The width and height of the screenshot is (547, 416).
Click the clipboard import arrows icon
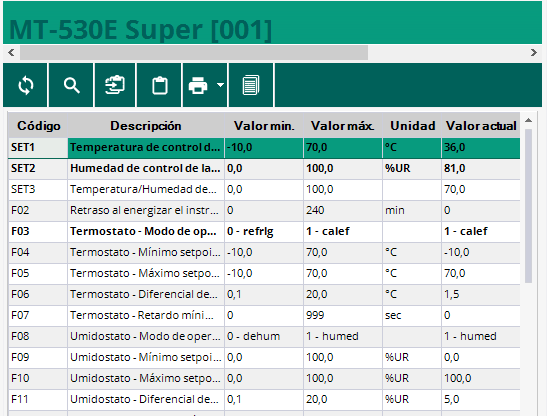pyautogui.click(x=115, y=85)
